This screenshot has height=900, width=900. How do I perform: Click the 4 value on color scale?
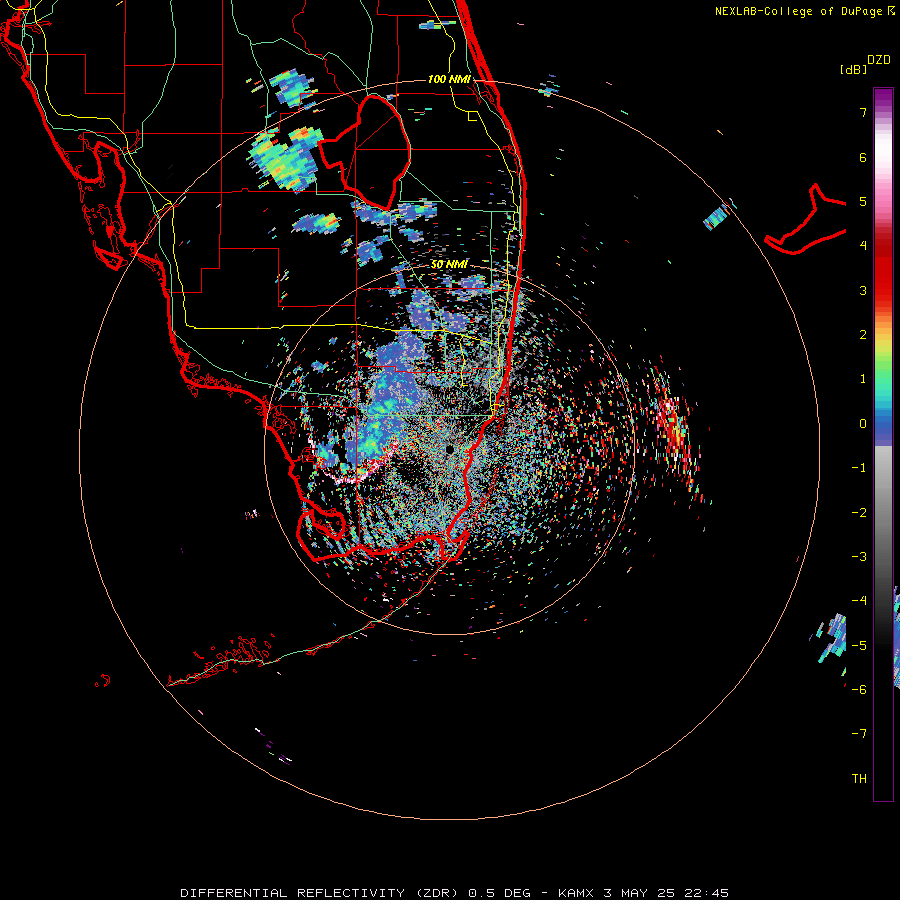[863, 246]
